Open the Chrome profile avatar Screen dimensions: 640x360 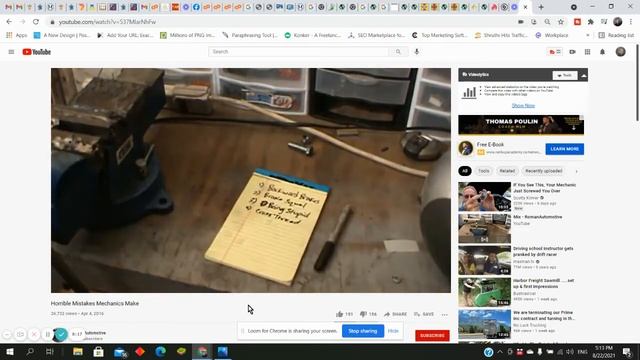pyautogui.click(x=618, y=22)
